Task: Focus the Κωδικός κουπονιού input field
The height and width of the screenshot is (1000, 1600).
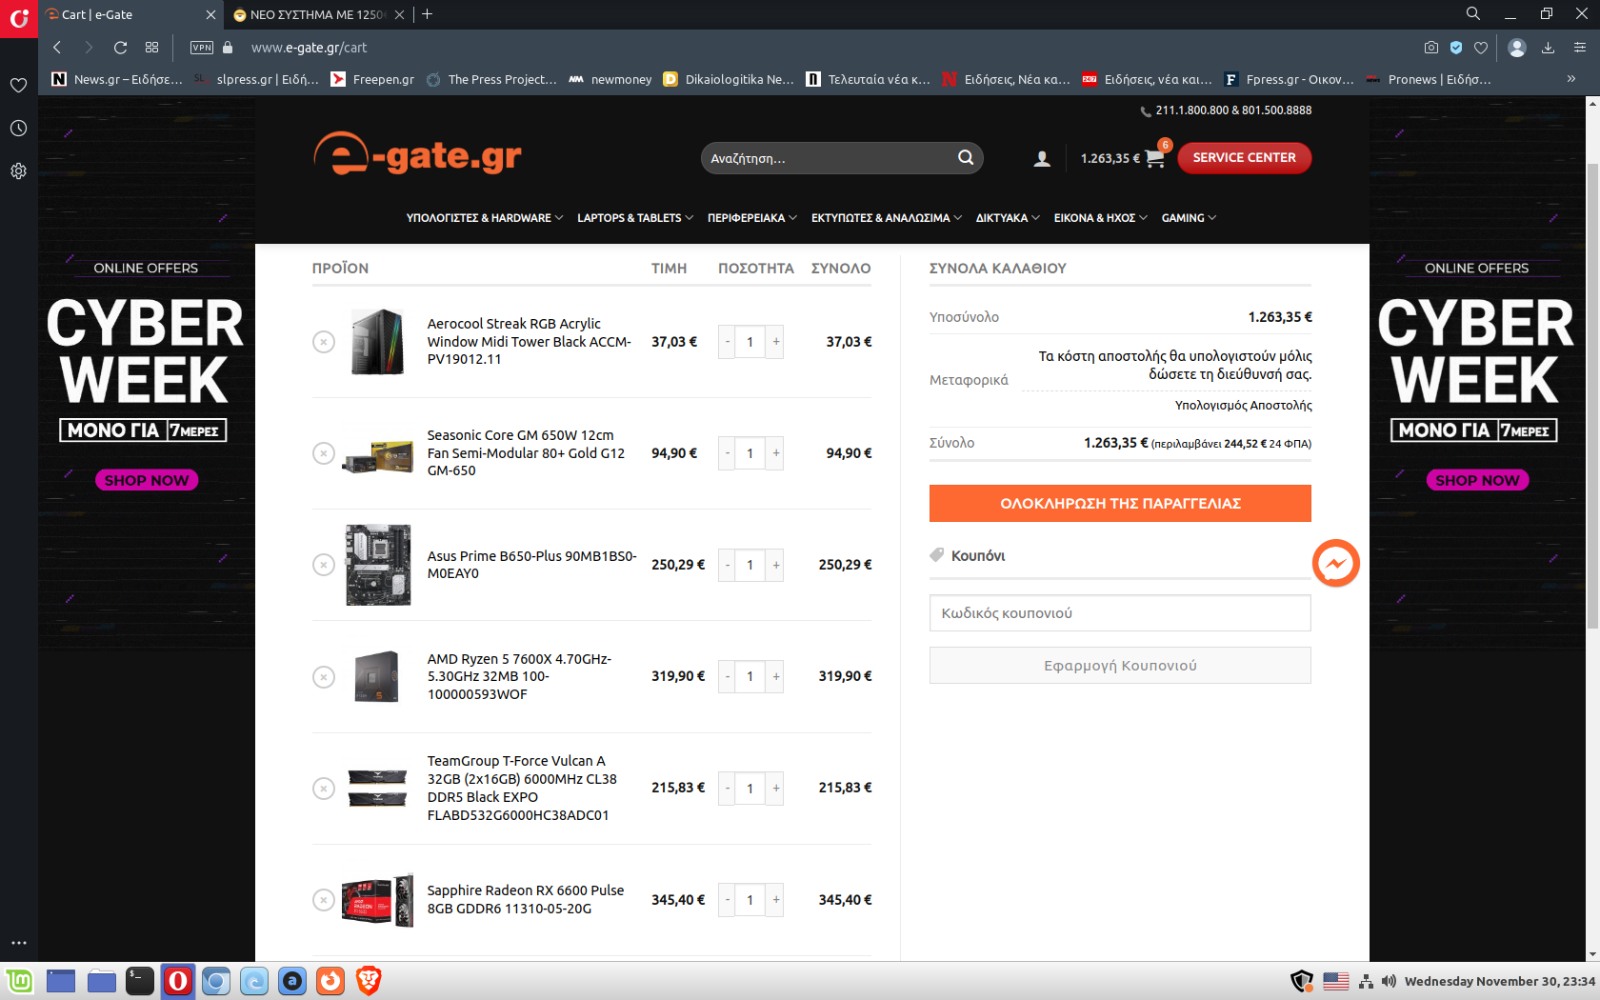Action: click(1120, 613)
